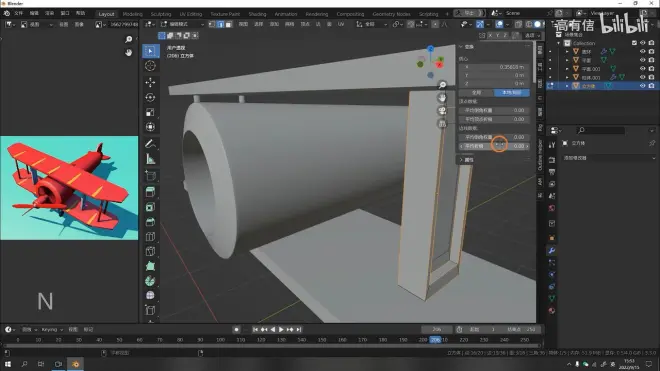Click edge mean crease 0.00 field
The height and width of the screenshot is (371, 660).
click(494, 146)
